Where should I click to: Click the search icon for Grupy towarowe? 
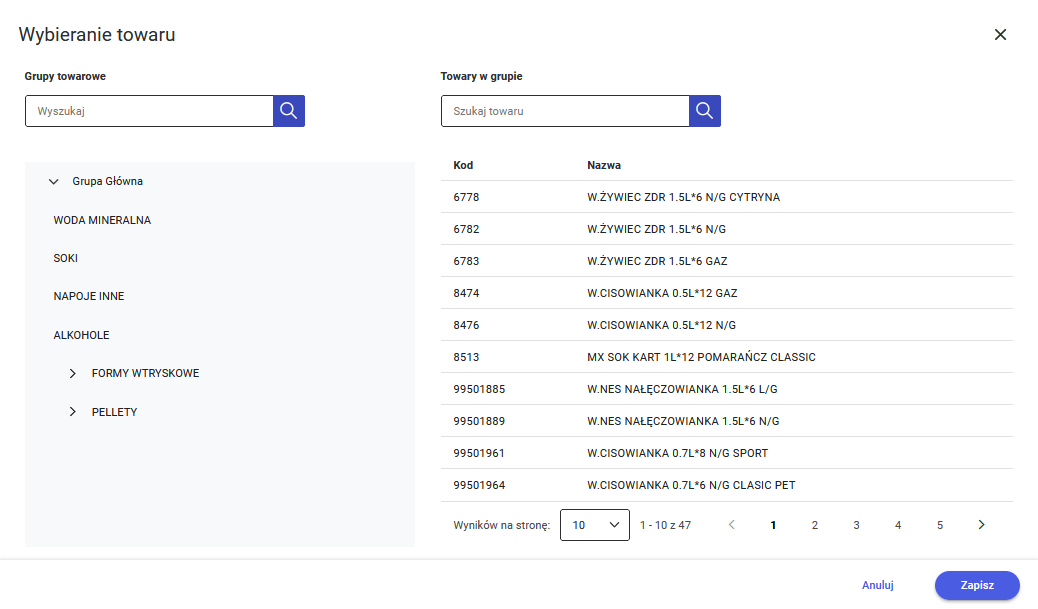click(x=289, y=111)
